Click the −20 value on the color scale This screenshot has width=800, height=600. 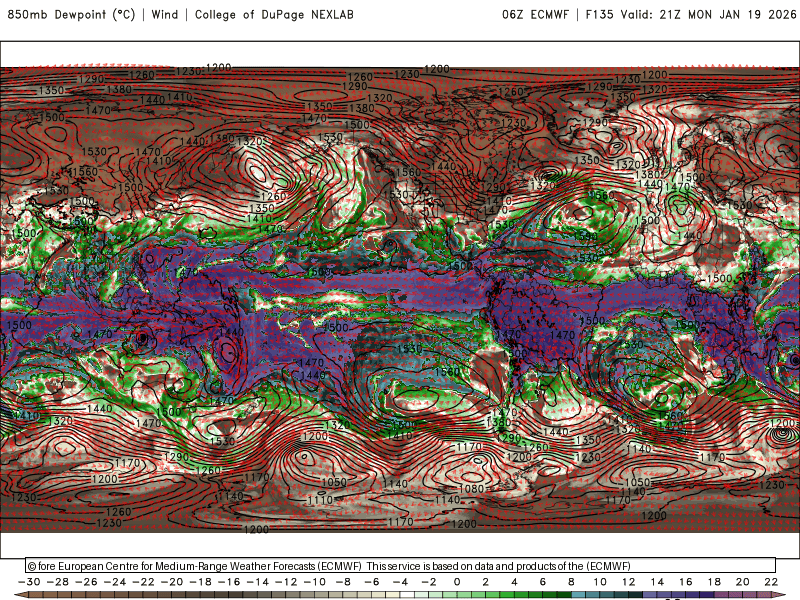172,582
